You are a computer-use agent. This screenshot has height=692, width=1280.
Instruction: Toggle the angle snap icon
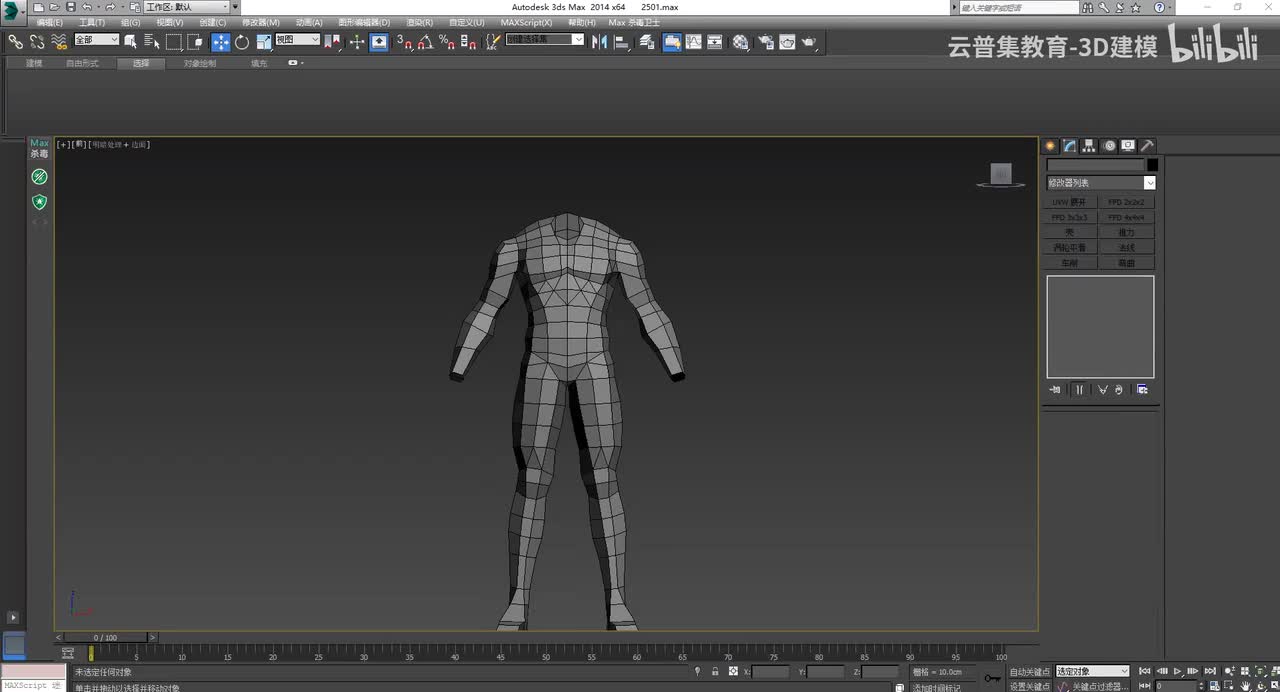tap(425, 42)
